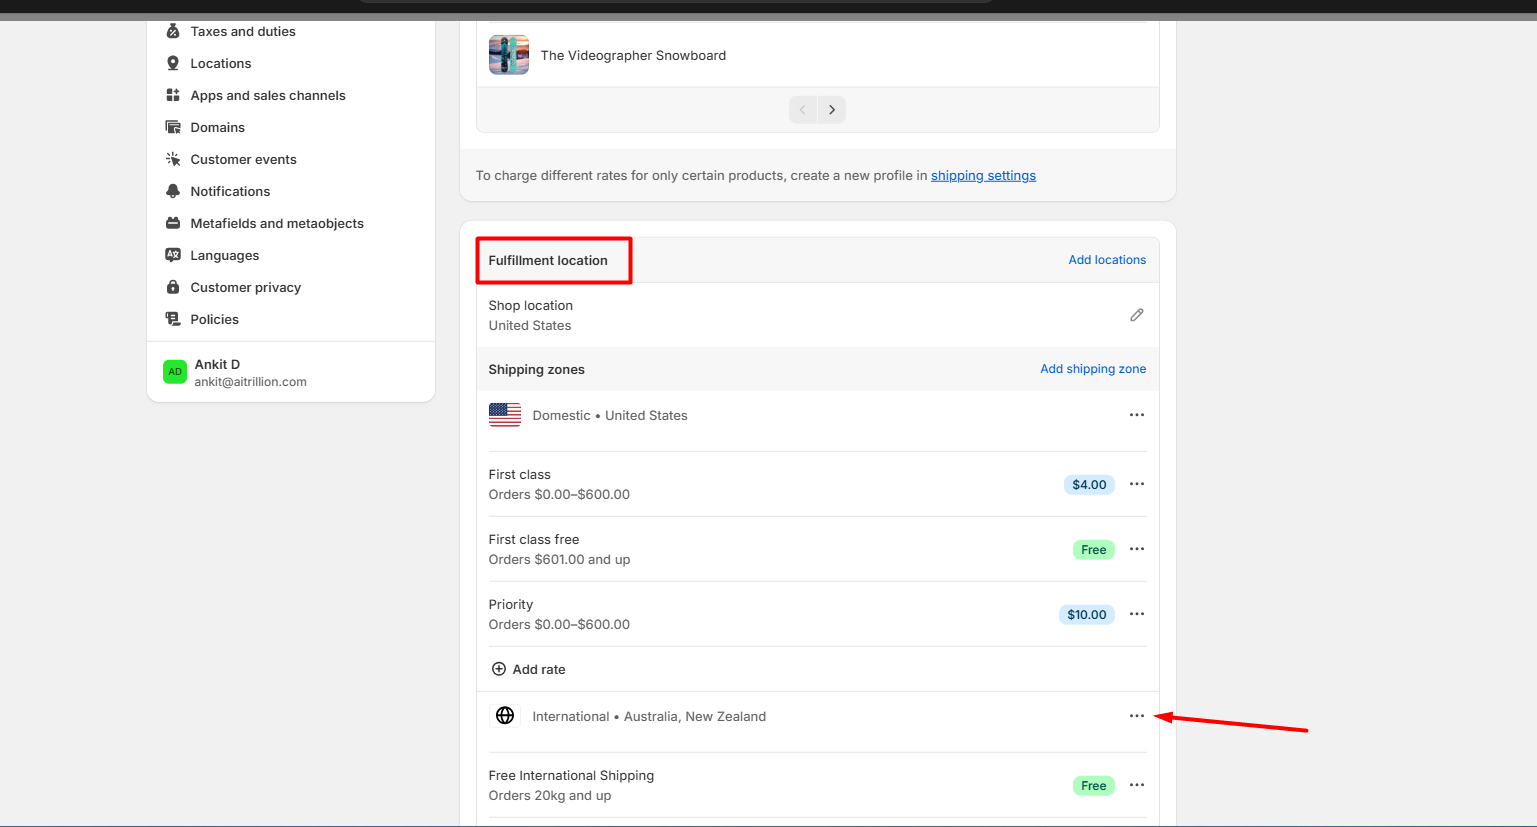Open Policies settings page

click(214, 319)
